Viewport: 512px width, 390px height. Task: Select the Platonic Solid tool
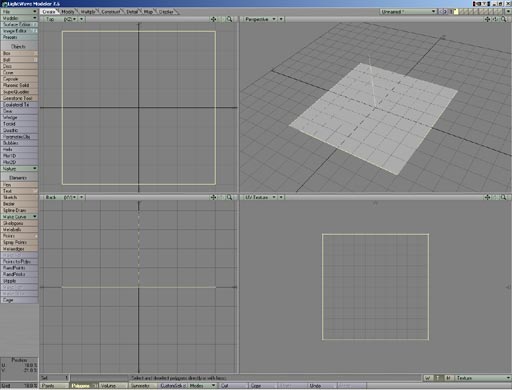pyautogui.click(x=19, y=85)
